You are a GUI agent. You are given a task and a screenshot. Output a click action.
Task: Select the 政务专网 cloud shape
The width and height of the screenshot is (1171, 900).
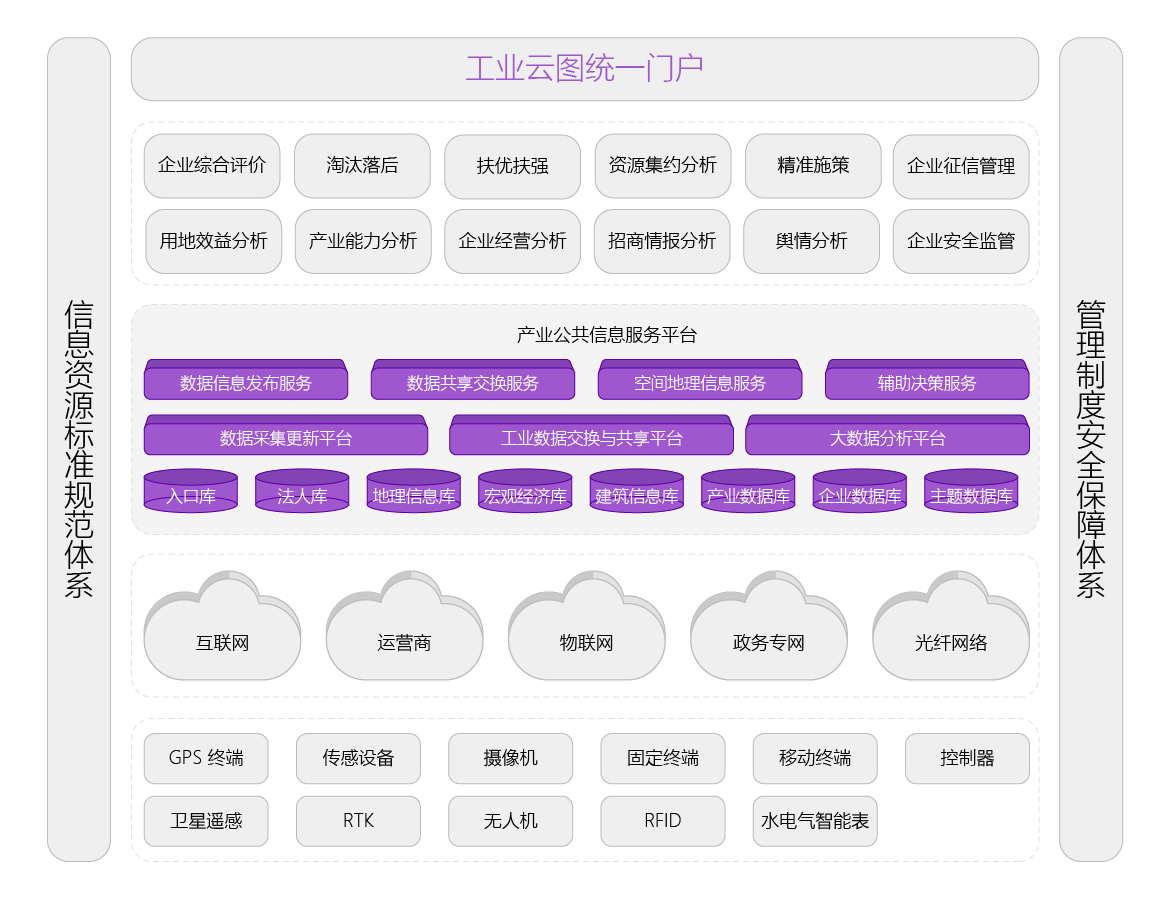tap(768, 627)
